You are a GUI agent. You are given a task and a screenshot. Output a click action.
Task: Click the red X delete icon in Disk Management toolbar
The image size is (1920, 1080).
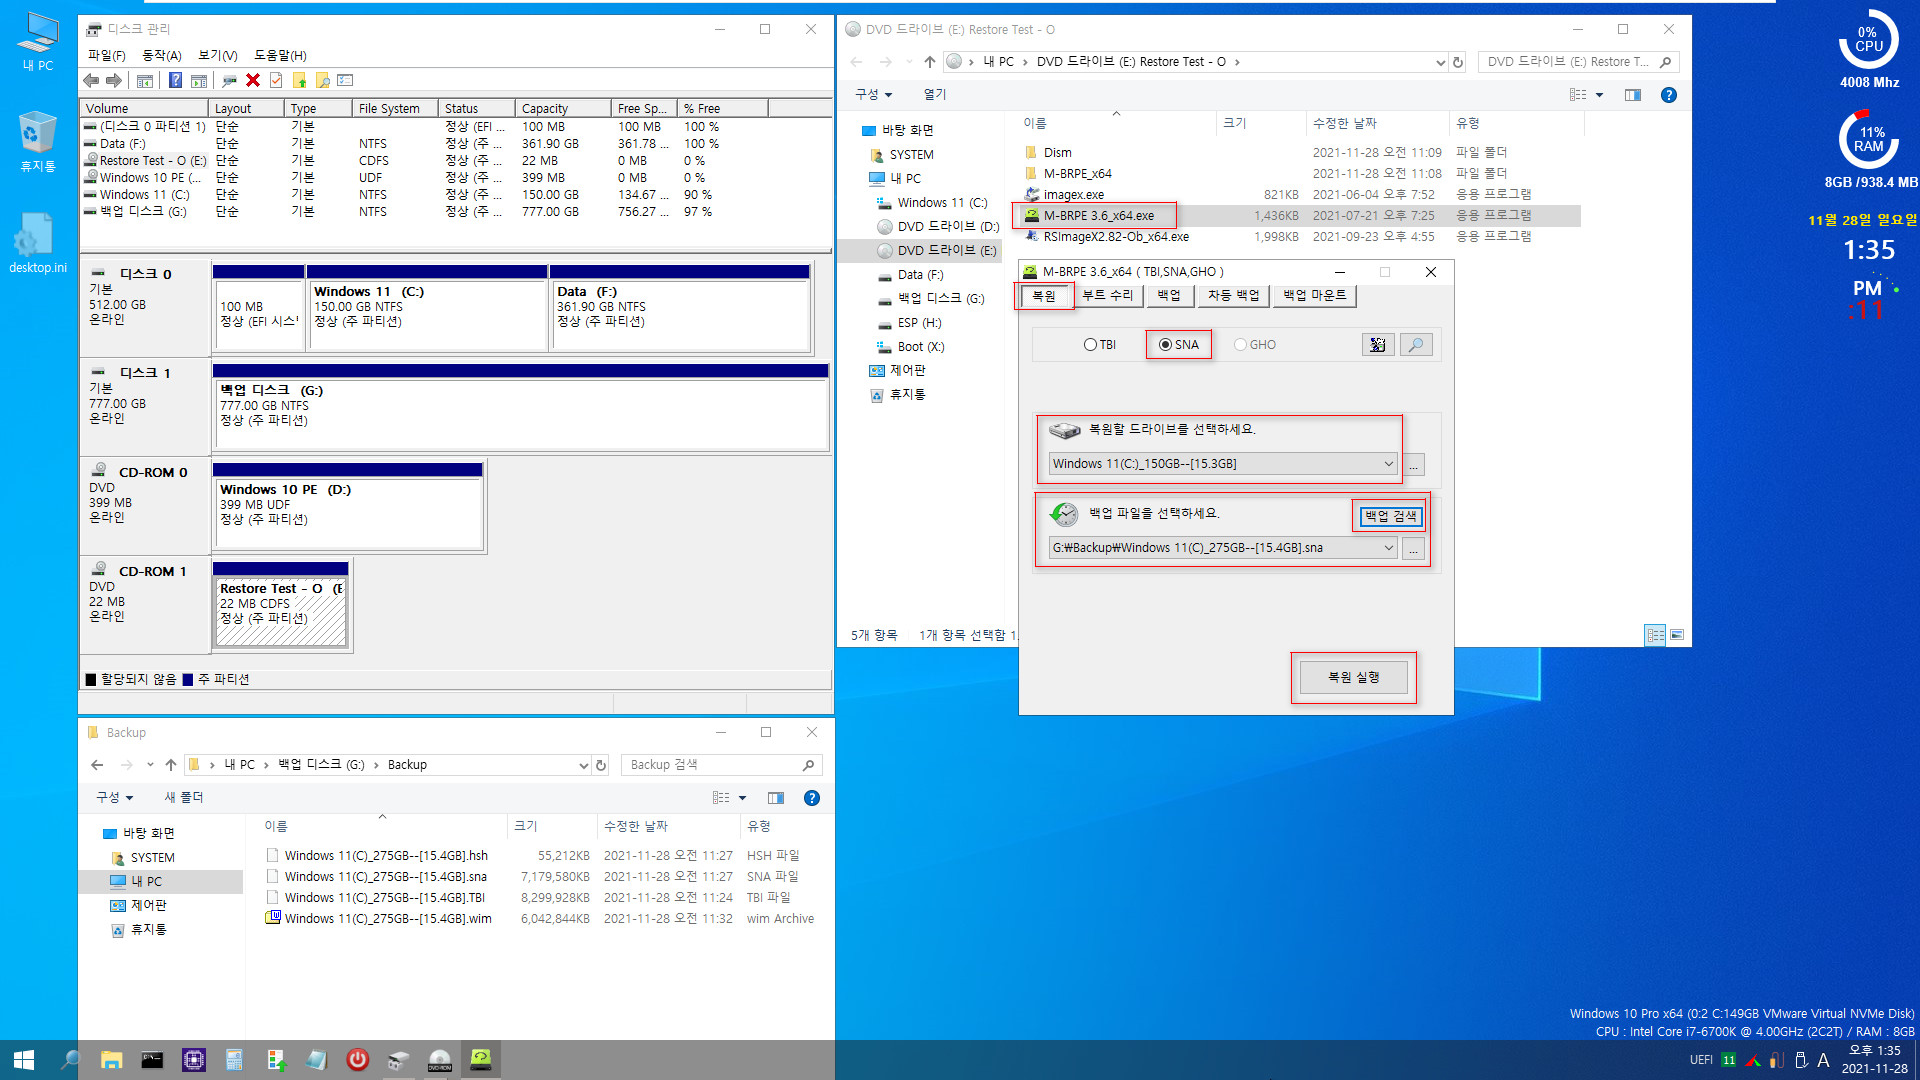pos(253,80)
